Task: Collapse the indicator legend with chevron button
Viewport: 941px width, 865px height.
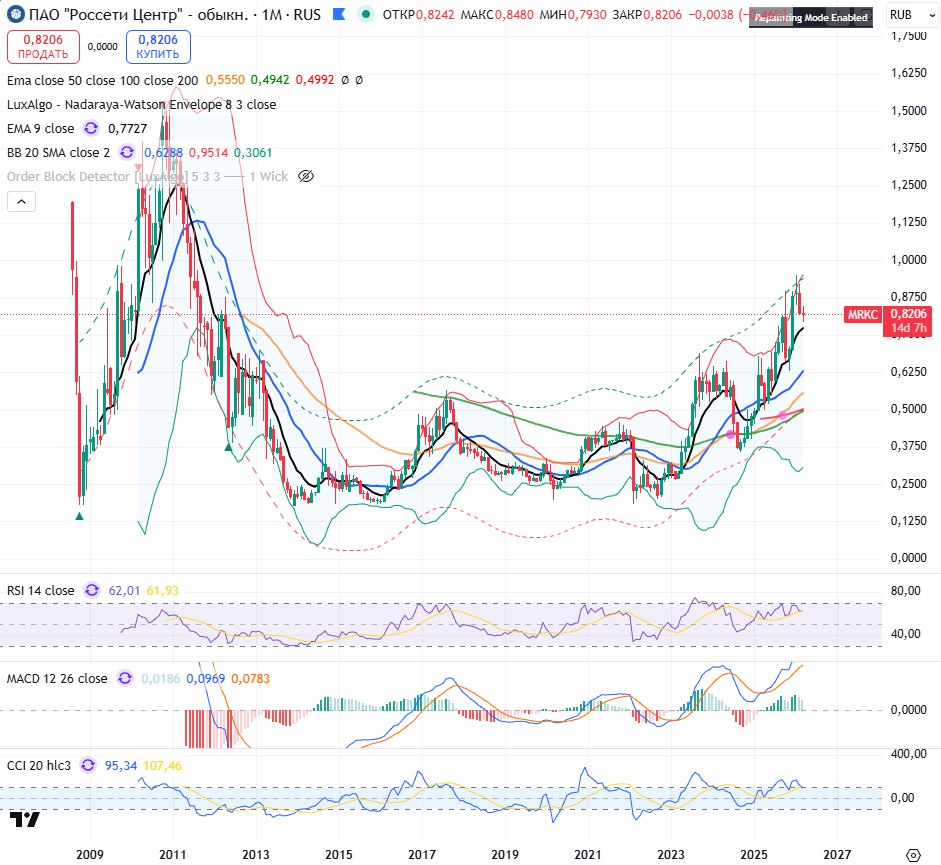Action: click(22, 202)
